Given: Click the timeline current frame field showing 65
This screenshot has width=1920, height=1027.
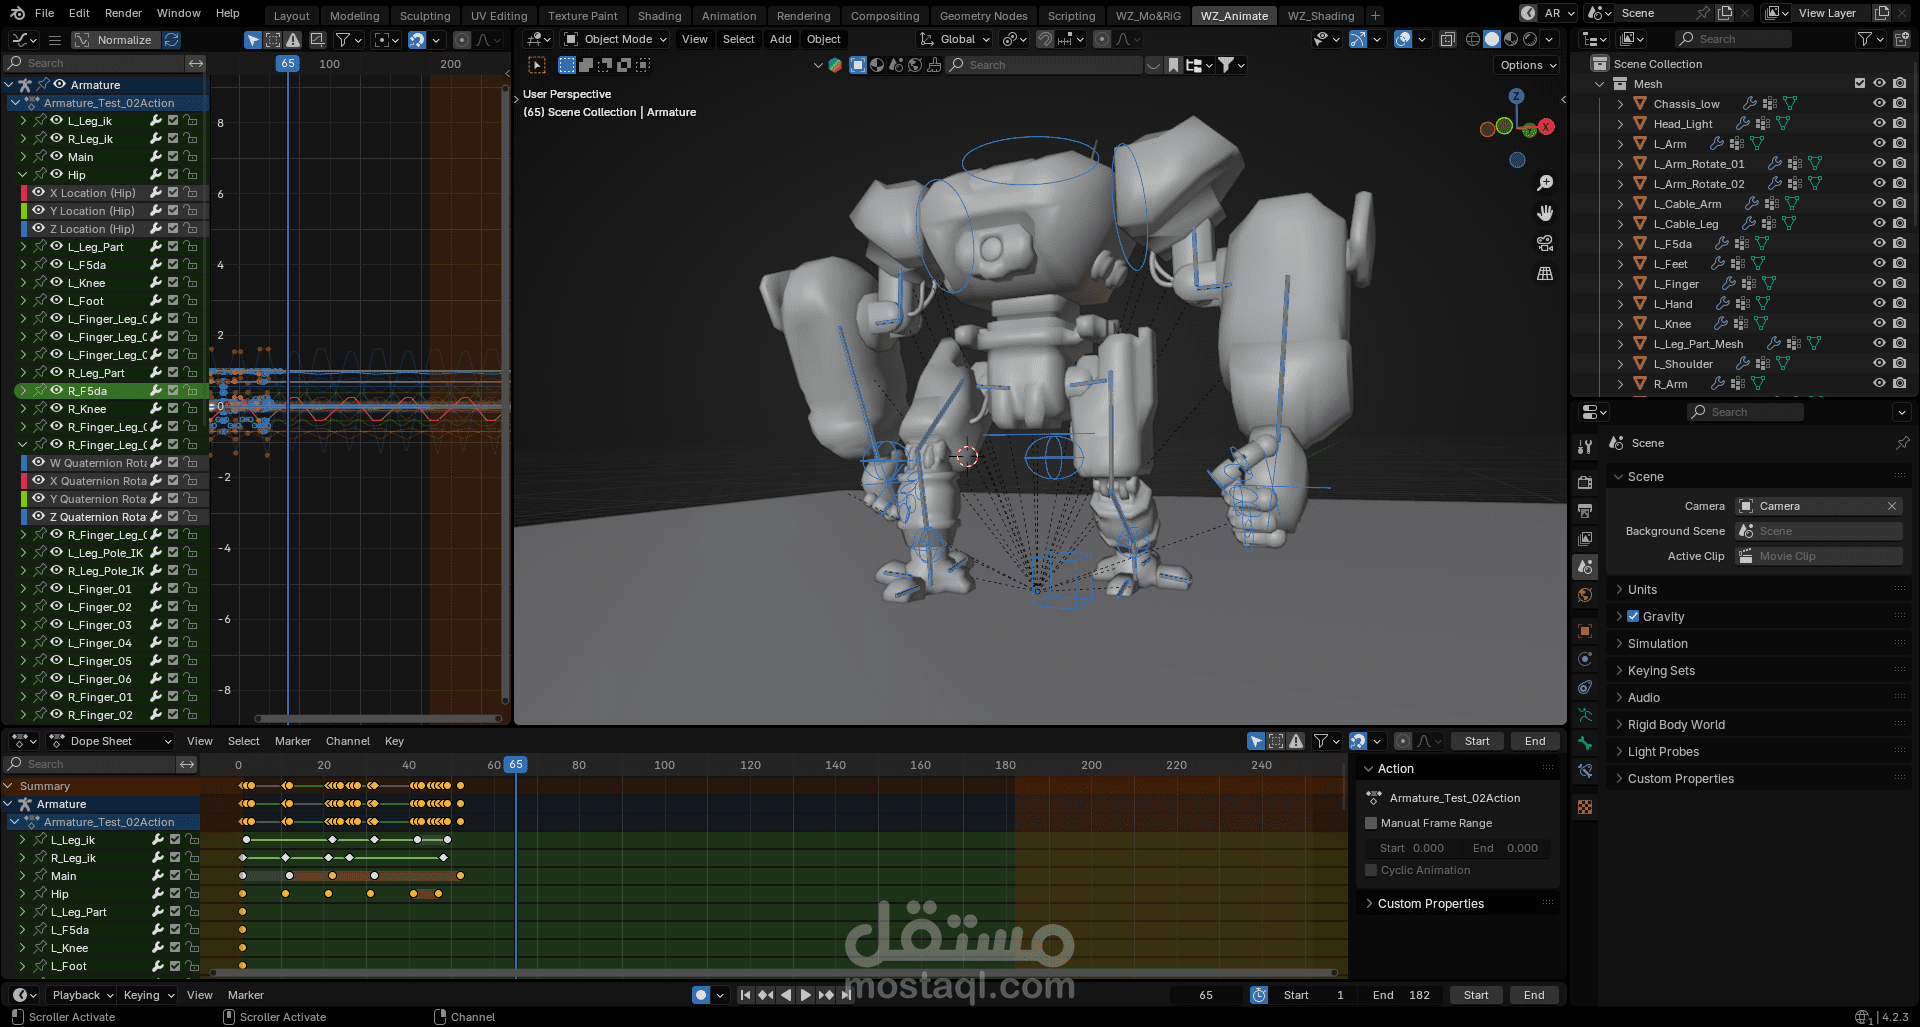Looking at the screenshot, I should click(1206, 995).
